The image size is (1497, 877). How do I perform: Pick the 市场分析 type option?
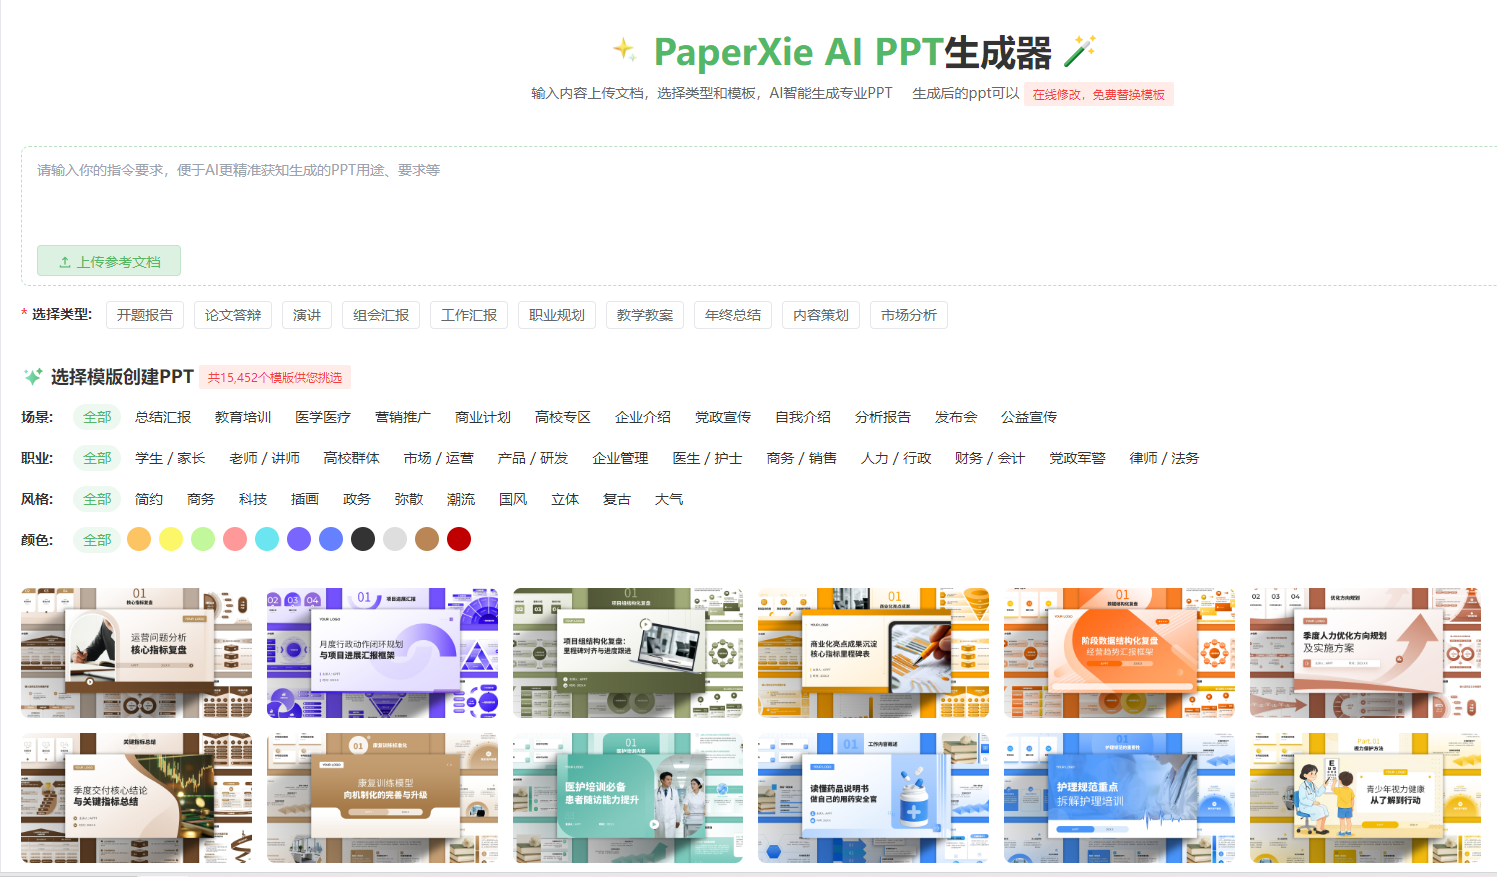tap(908, 315)
